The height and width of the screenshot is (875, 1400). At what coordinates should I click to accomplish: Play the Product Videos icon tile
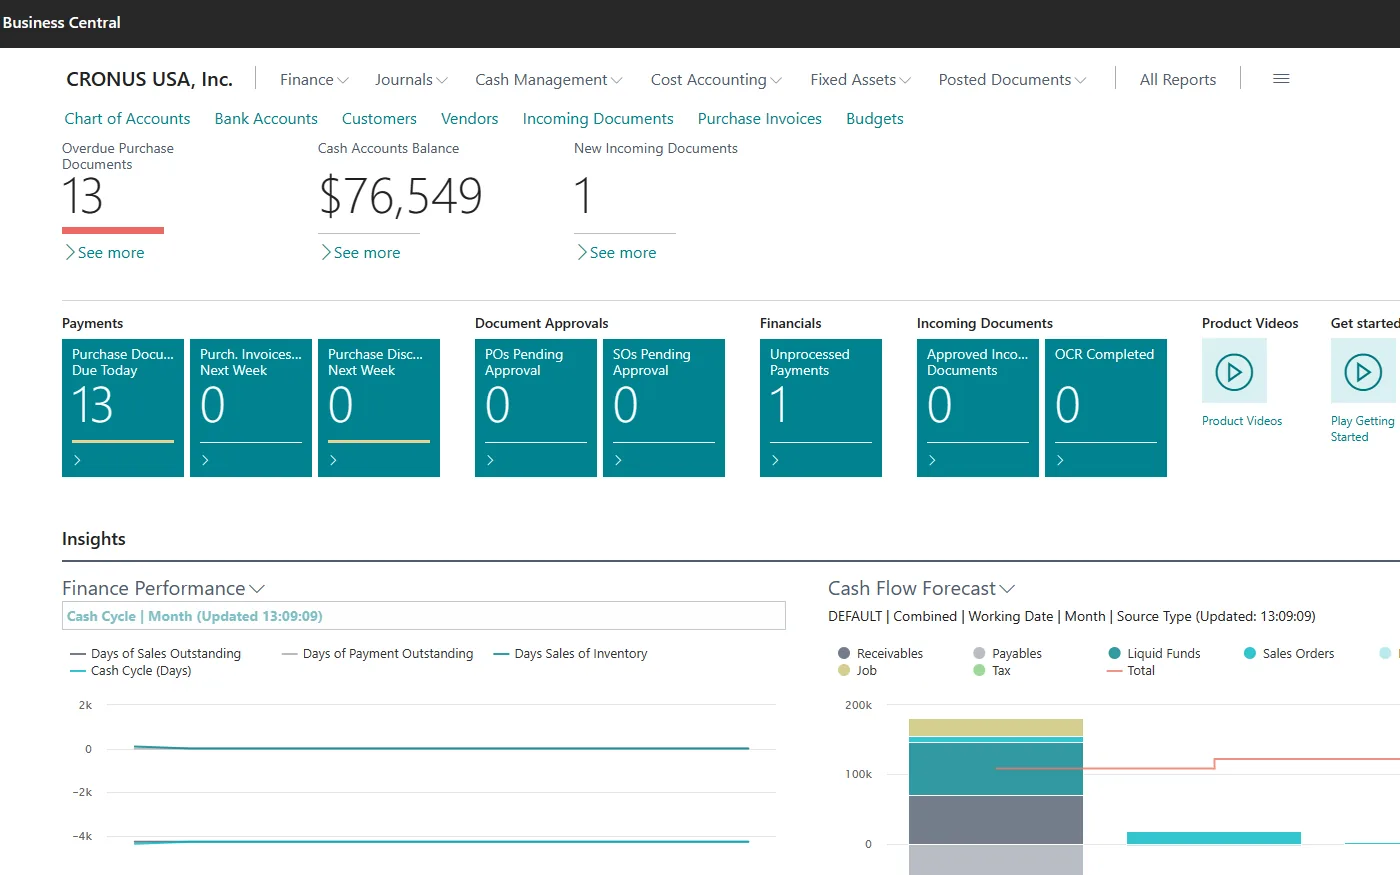coord(1234,371)
